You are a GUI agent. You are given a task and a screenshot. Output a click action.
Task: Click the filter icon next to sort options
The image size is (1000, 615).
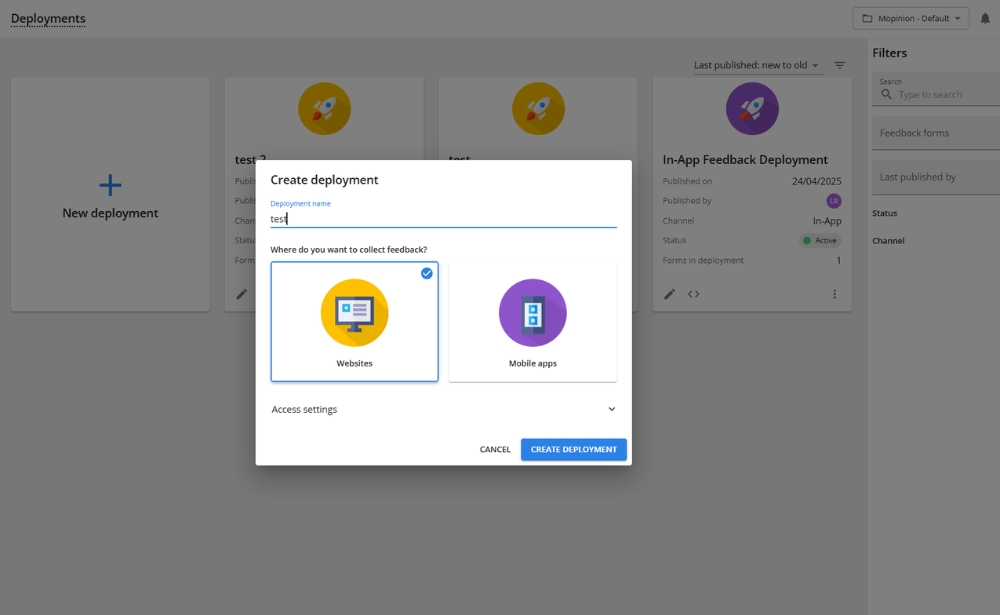[839, 64]
